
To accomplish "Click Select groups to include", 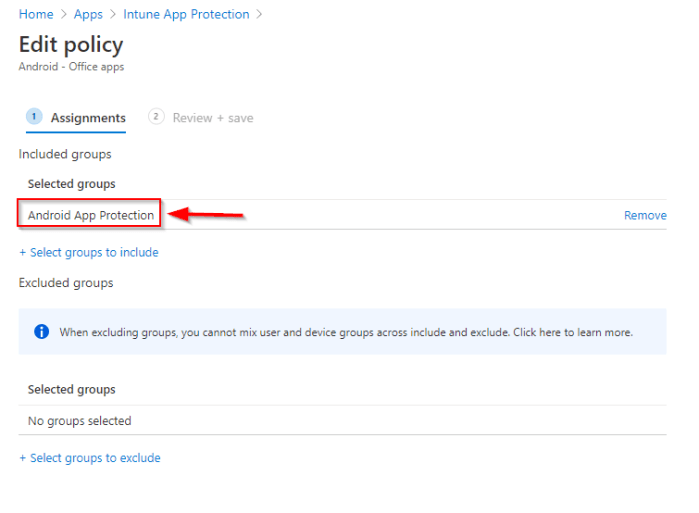I will pyautogui.click(x=88, y=253).
